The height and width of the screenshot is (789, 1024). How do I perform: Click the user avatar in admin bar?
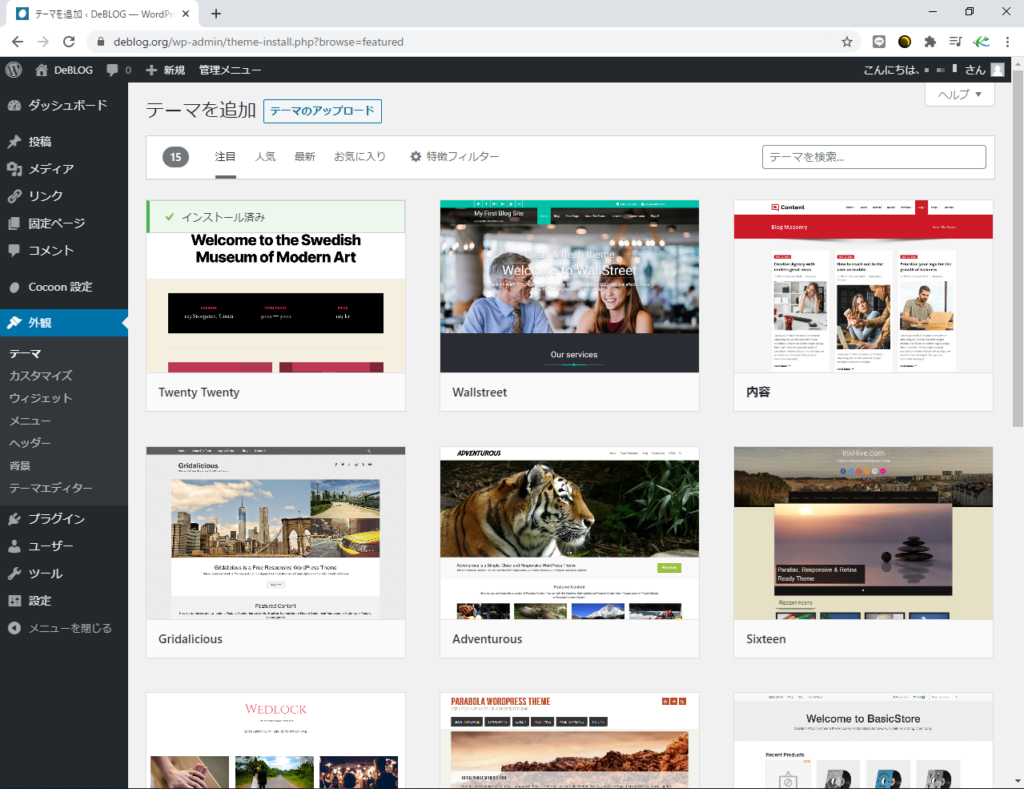click(997, 69)
